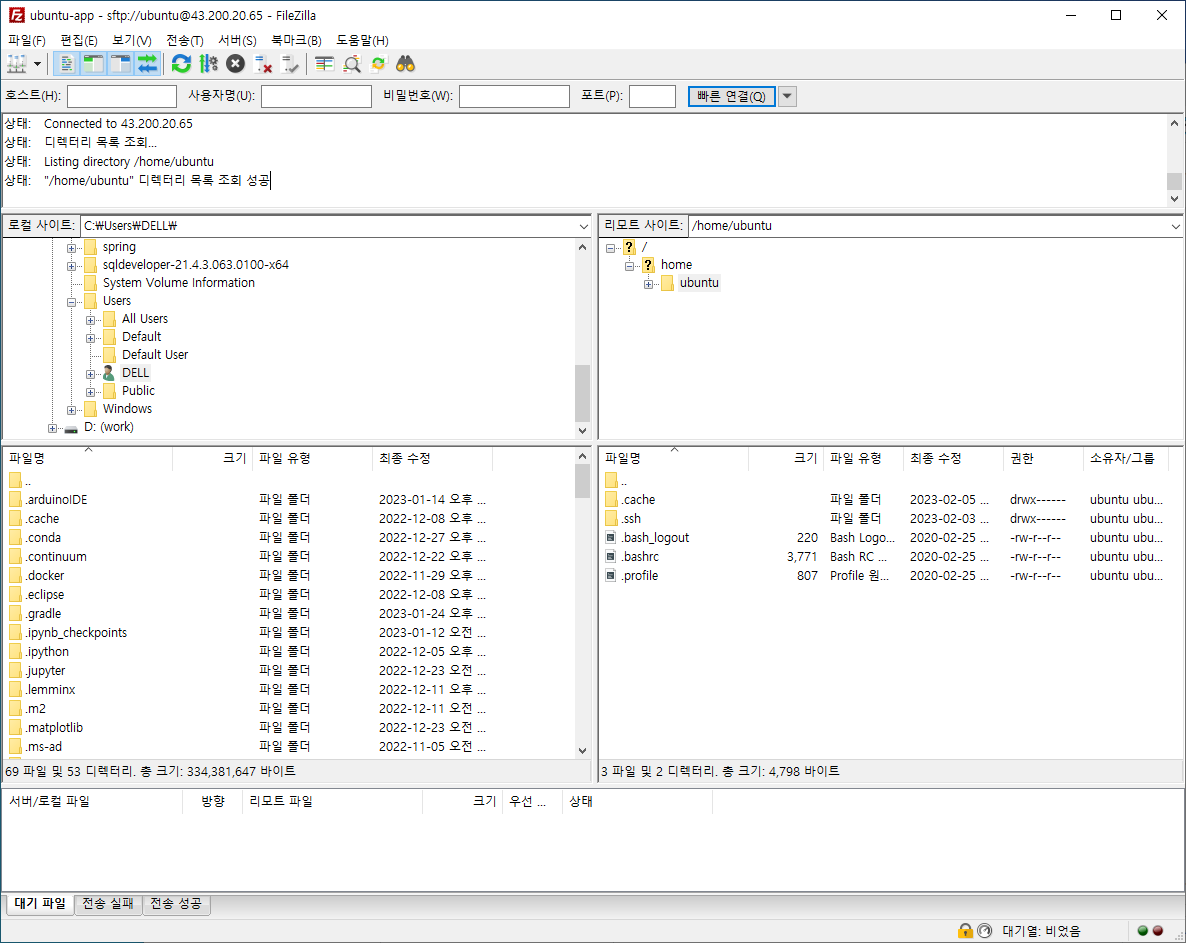Switch to the 전송 실패 tab
This screenshot has width=1186, height=943.
107,904
